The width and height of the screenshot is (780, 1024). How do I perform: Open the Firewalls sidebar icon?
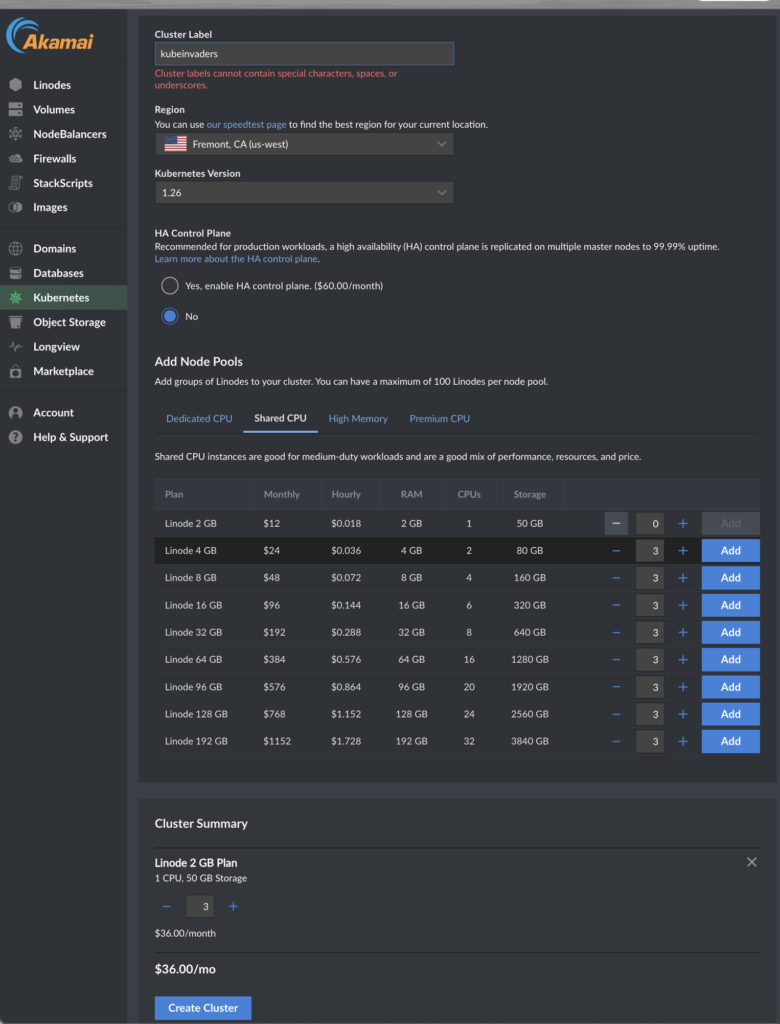tap(16, 158)
